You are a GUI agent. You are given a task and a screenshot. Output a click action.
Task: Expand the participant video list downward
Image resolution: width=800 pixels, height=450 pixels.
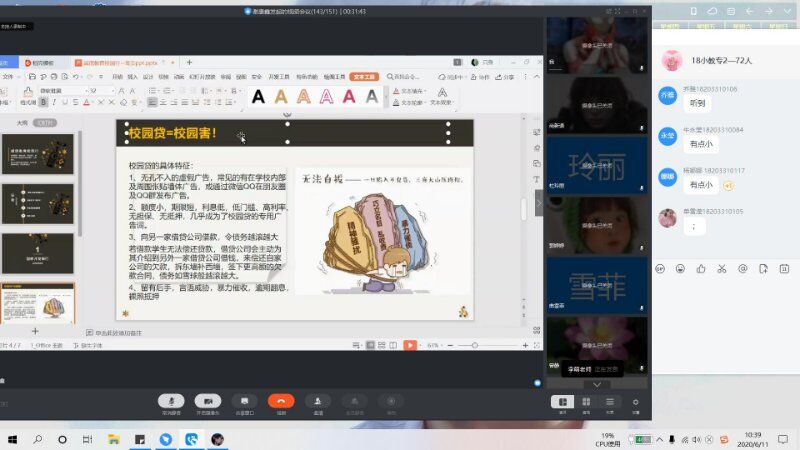pyautogui.click(x=597, y=384)
